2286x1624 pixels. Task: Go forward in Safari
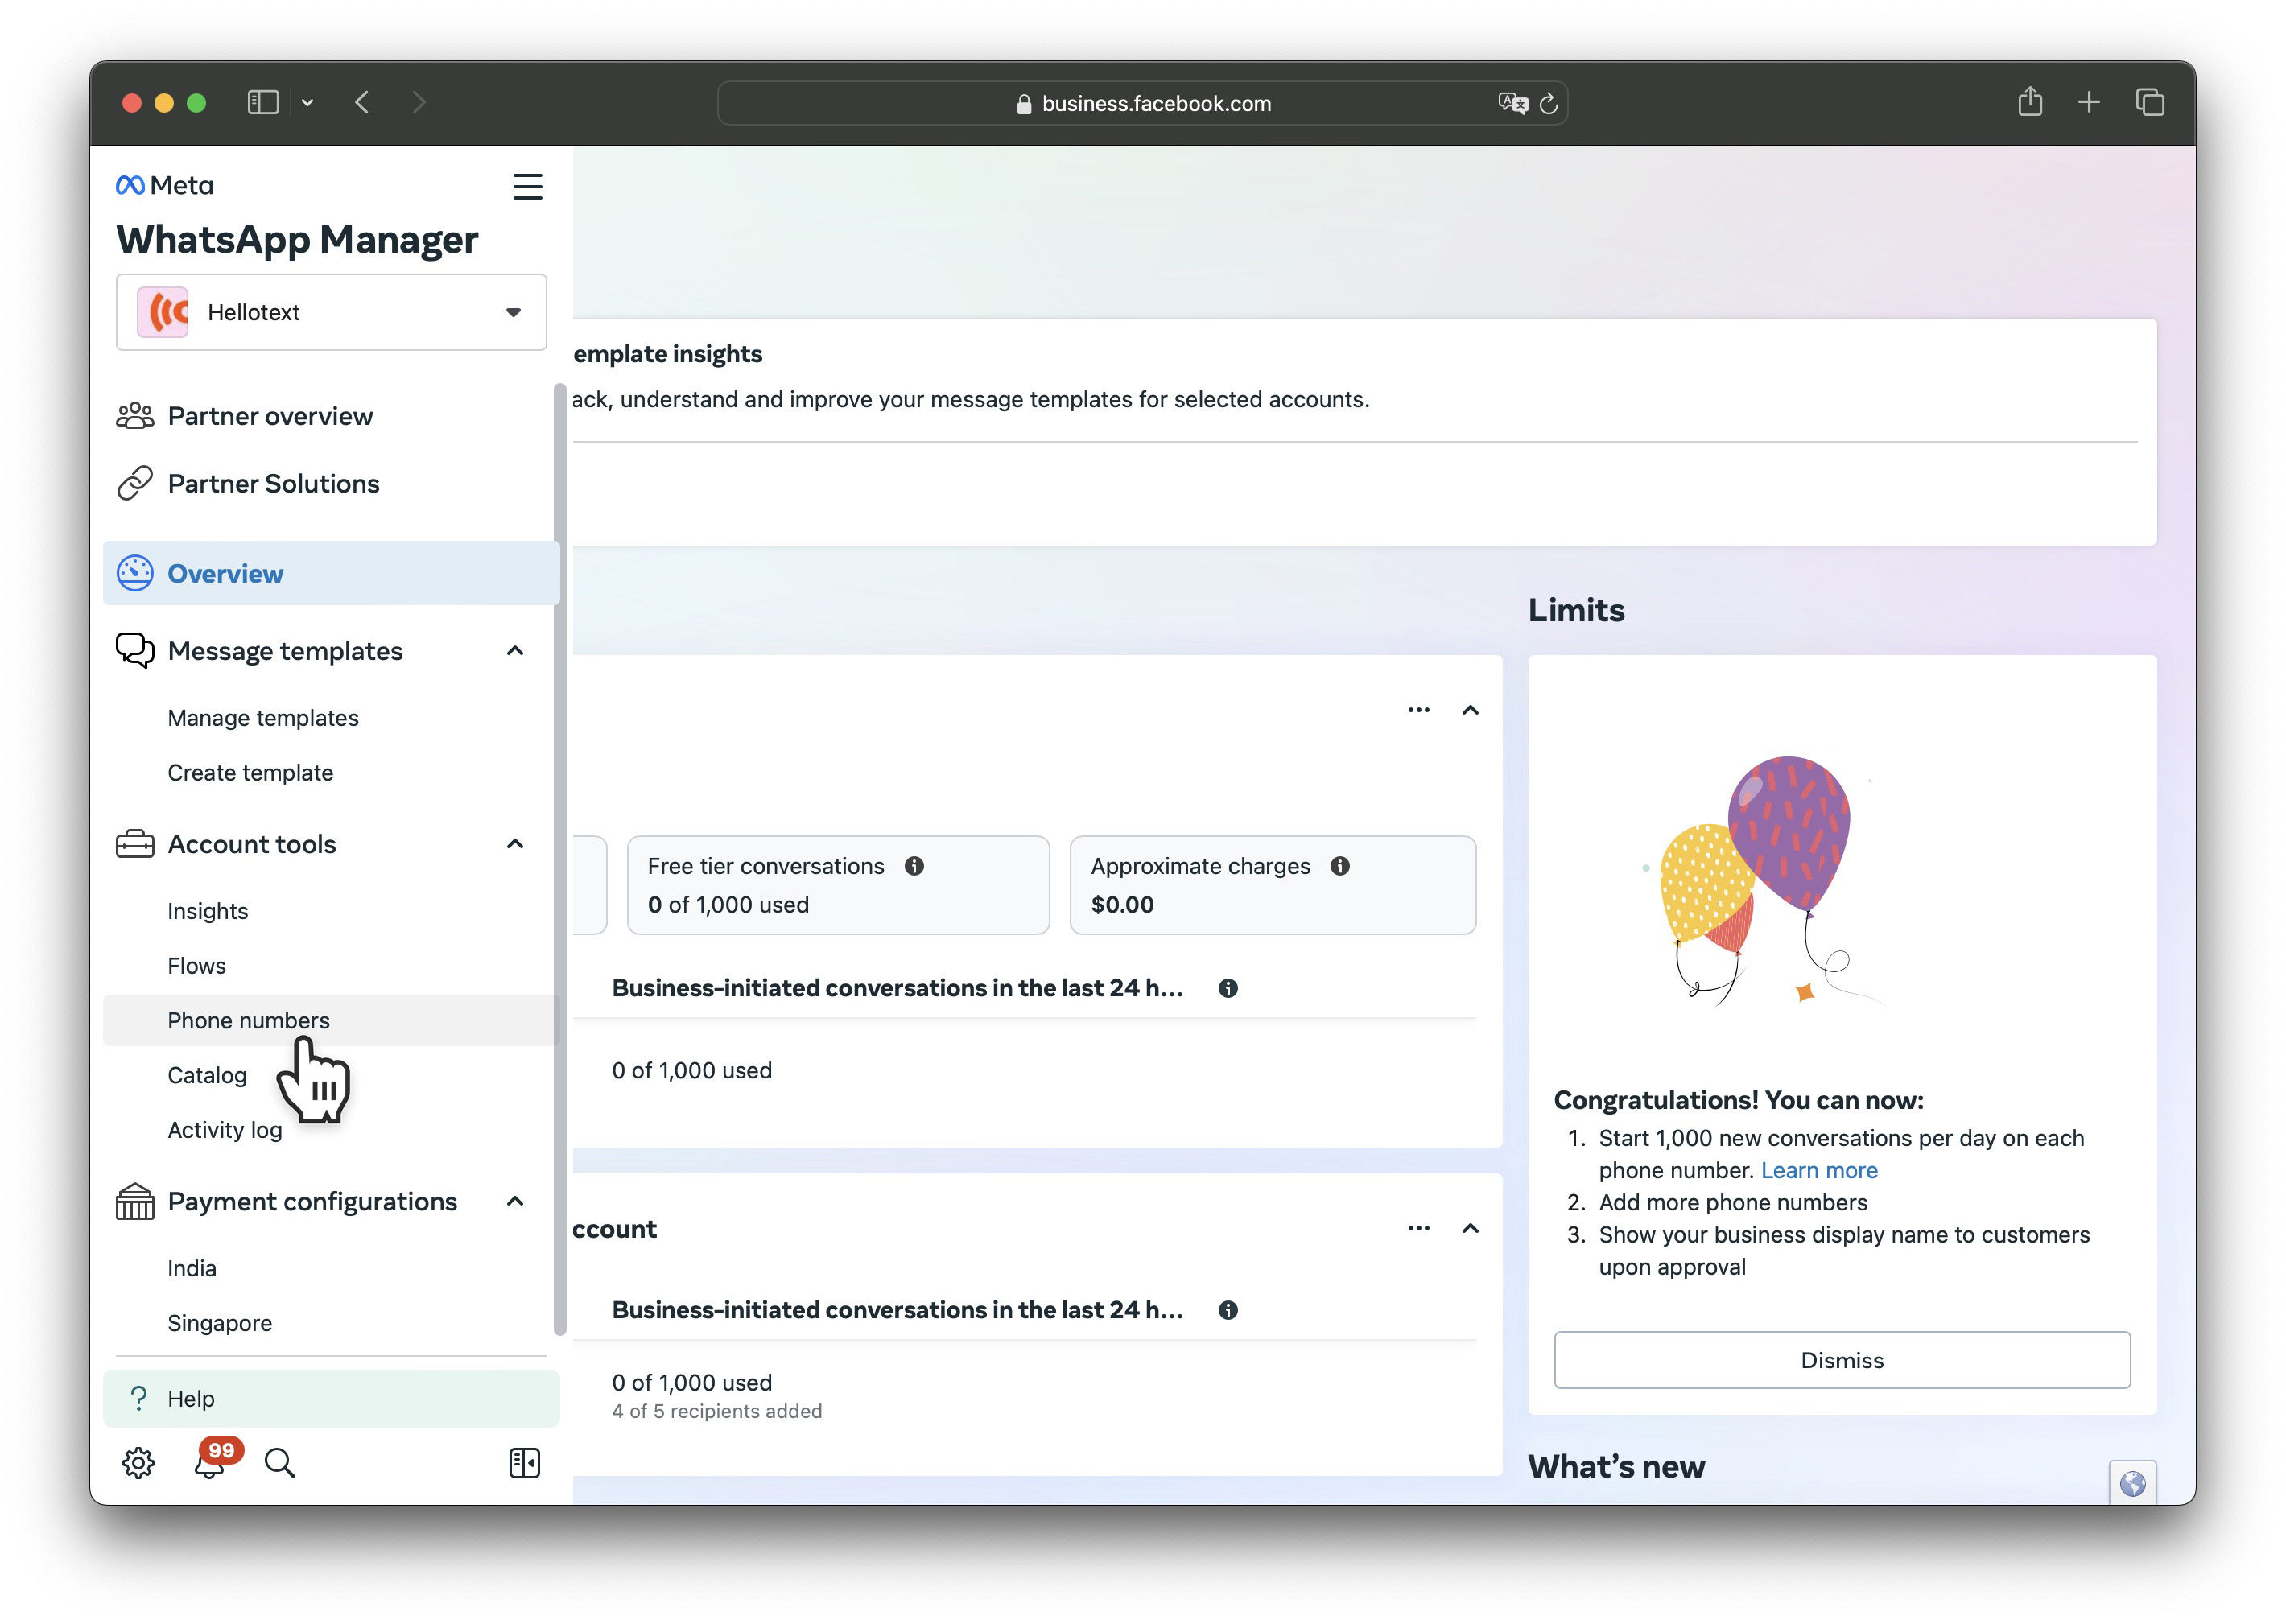[419, 102]
